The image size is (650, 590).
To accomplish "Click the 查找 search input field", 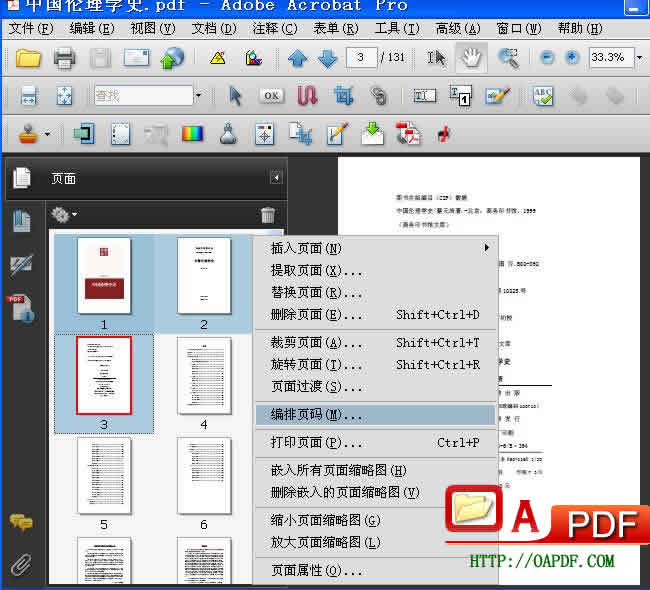I will [143, 96].
